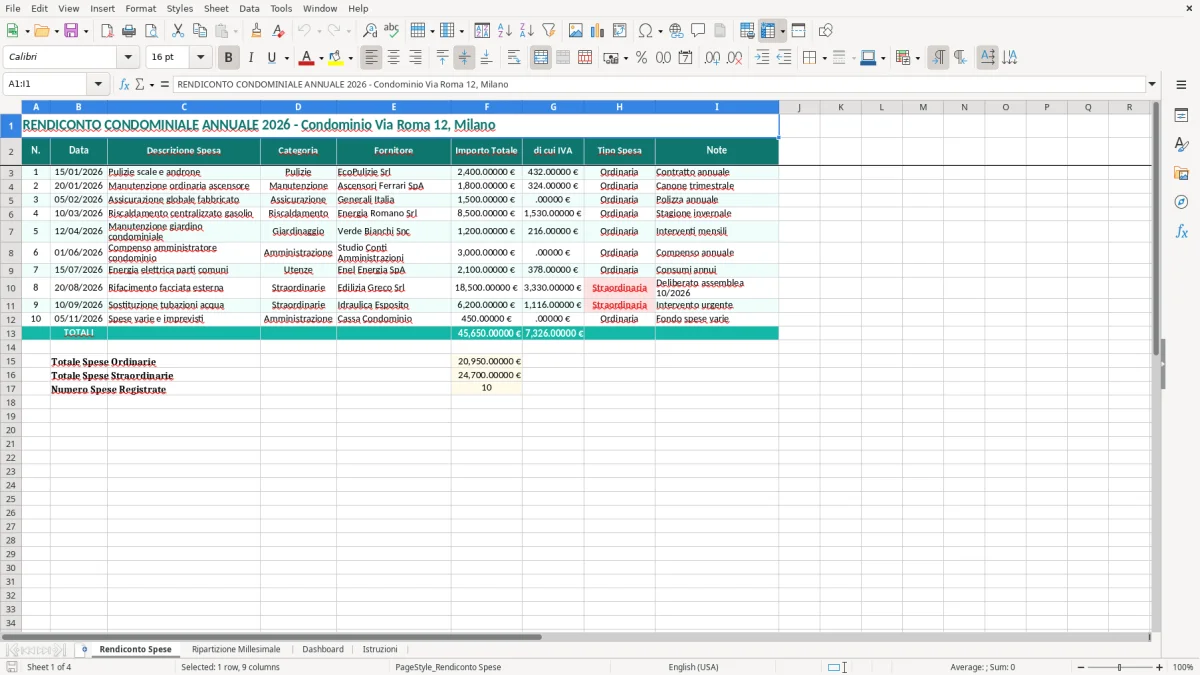Apply the yellow background color swatch
Screen dimensions: 1200x675
337,58
